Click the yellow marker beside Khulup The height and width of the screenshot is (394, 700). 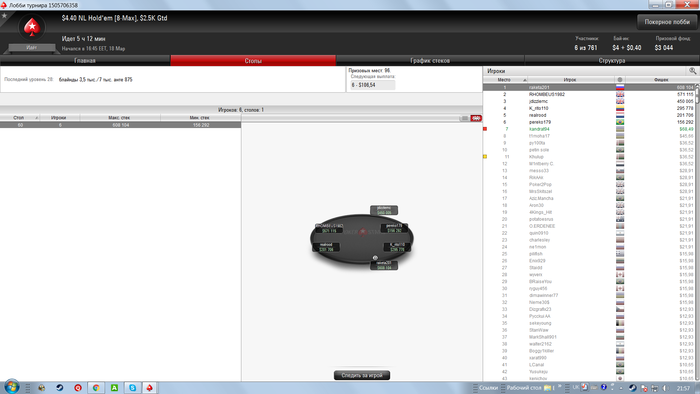pyautogui.click(x=485, y=157)
